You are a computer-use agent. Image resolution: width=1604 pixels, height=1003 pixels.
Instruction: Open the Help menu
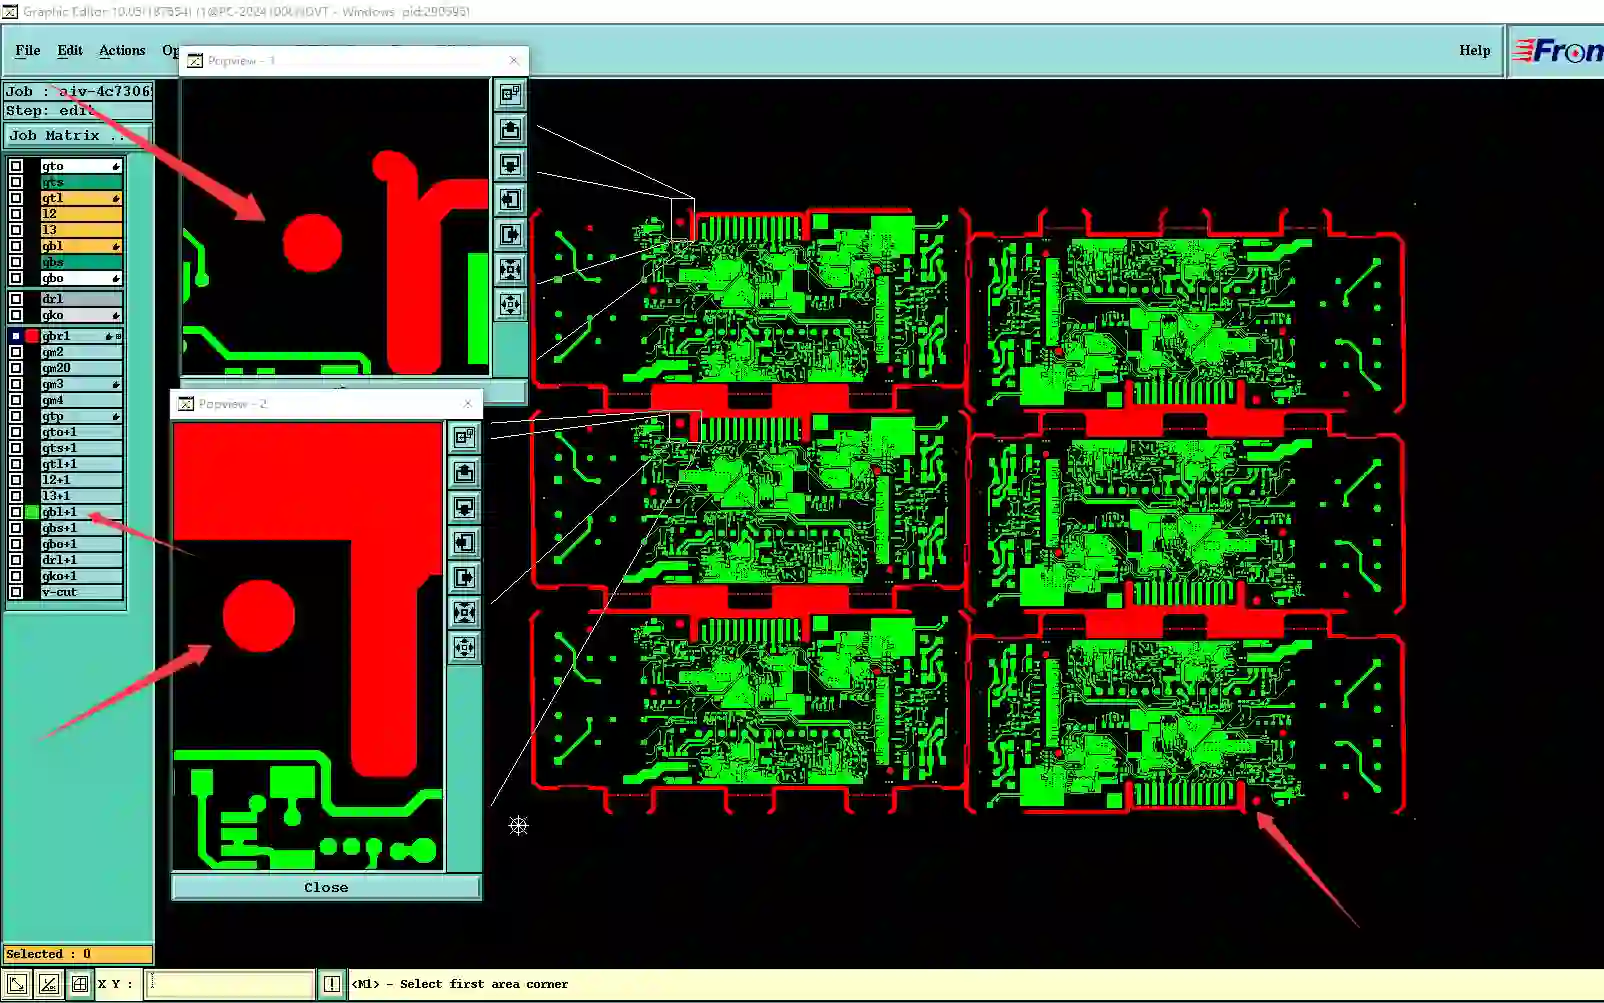pos(1474,50)
